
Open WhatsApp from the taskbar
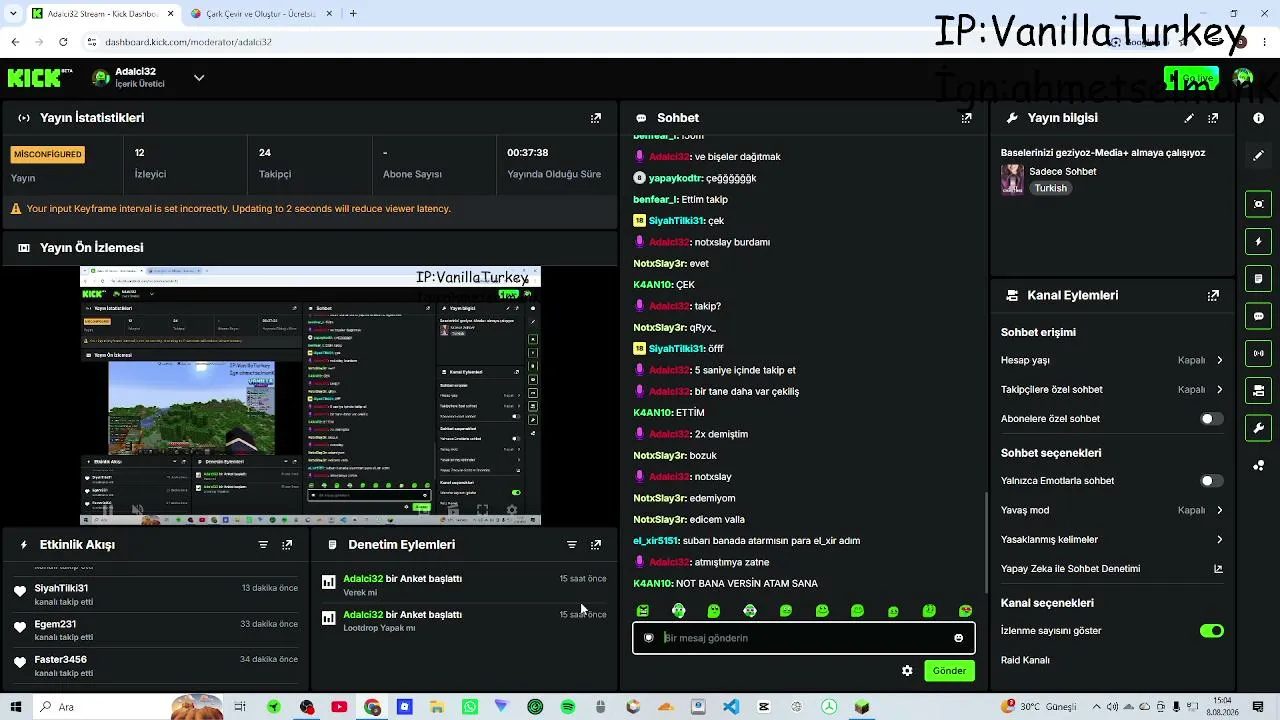[x=470, y=707]
